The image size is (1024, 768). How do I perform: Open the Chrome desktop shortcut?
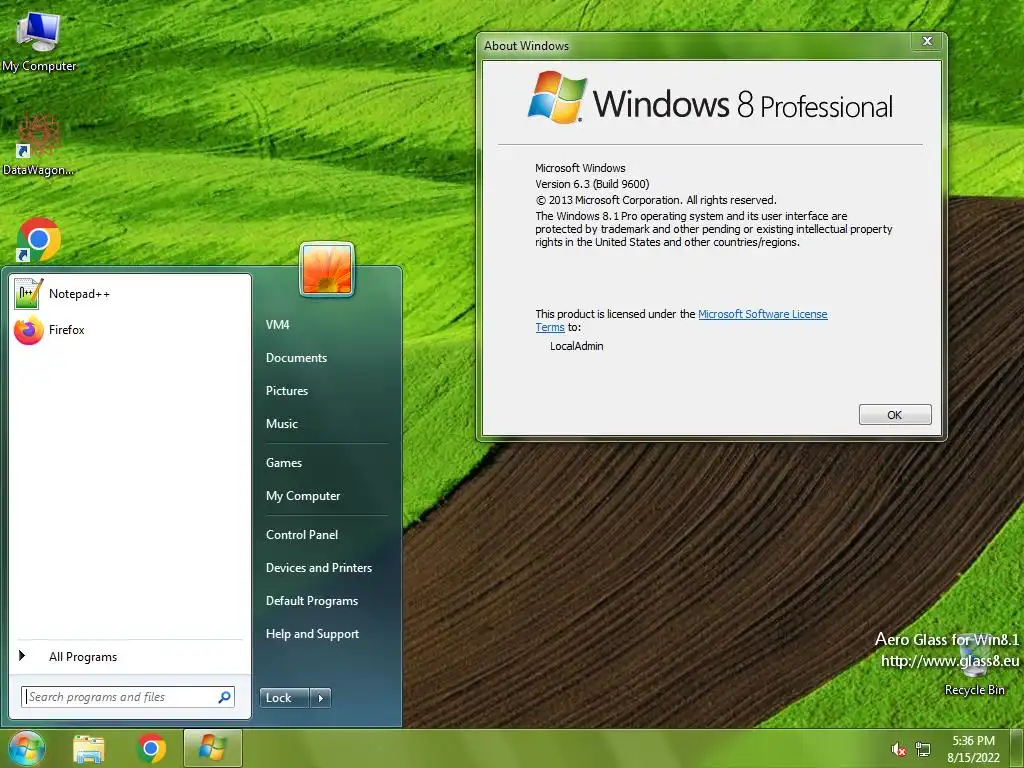(x=38, y=240)
